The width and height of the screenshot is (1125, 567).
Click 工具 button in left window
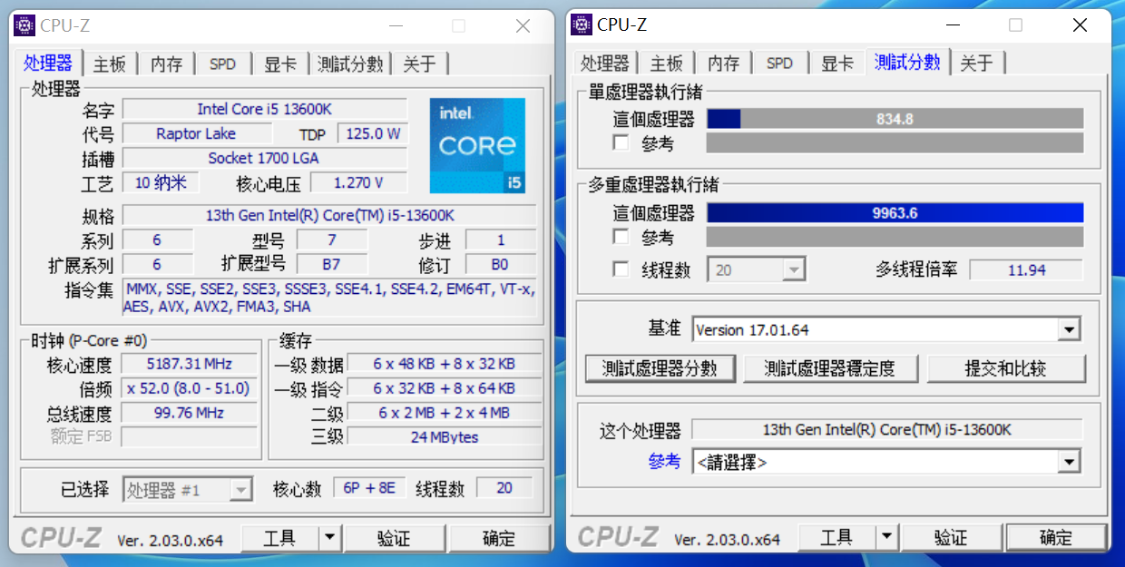pos(281,538)
